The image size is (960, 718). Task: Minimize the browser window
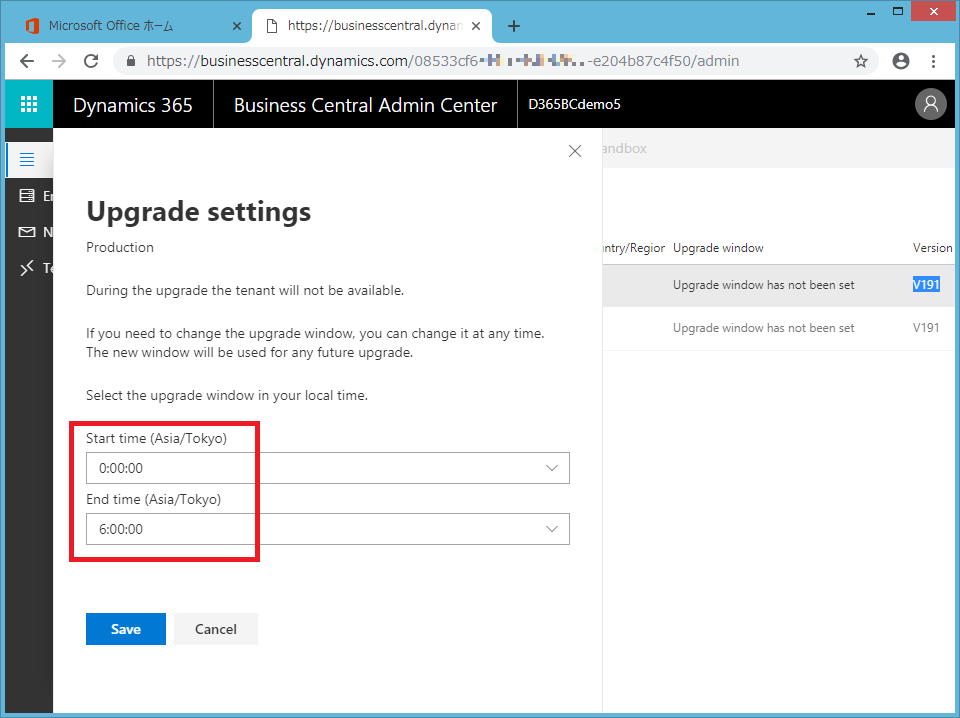pos(871,12)
